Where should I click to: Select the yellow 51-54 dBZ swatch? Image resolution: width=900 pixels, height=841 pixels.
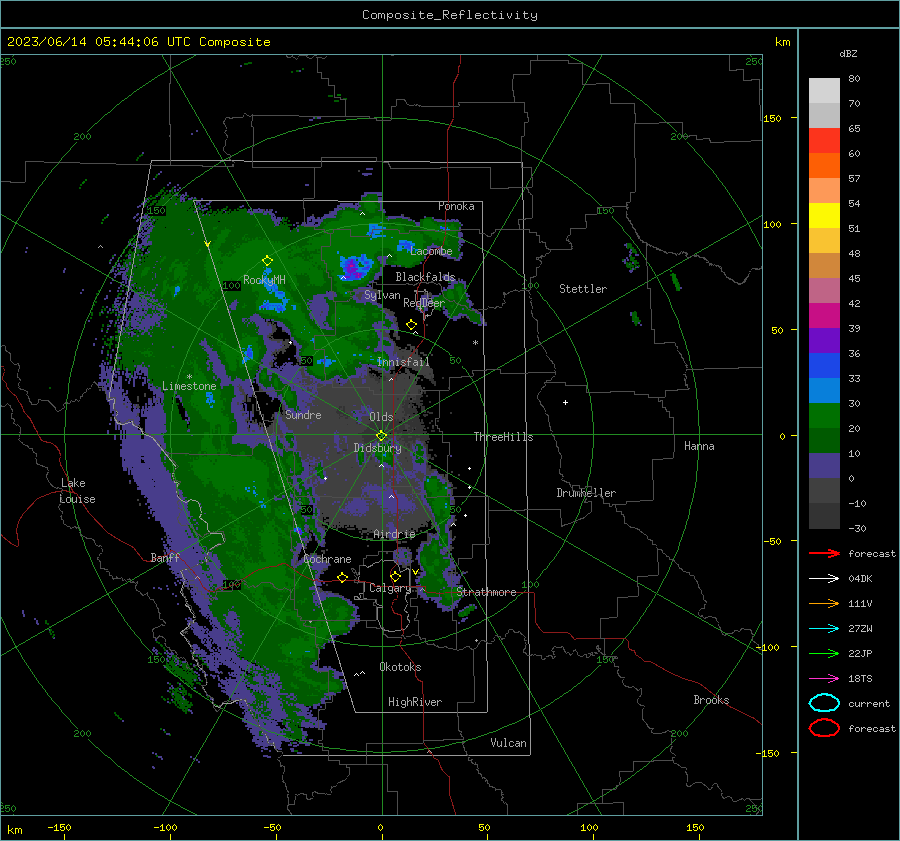(824, 215)
